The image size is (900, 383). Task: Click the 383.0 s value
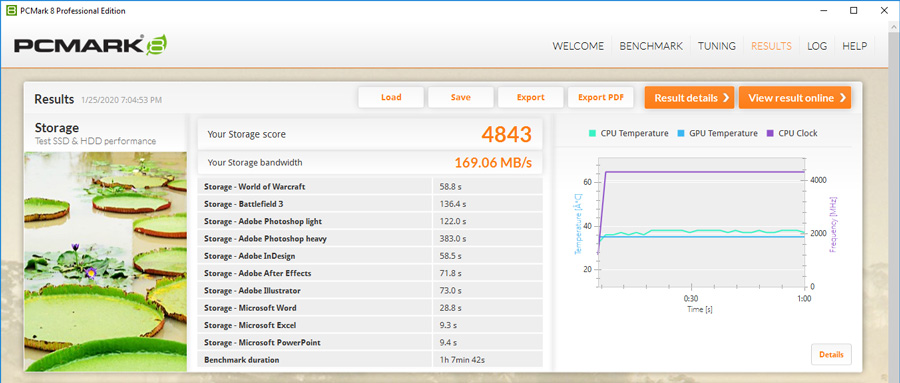pos(452,238)
